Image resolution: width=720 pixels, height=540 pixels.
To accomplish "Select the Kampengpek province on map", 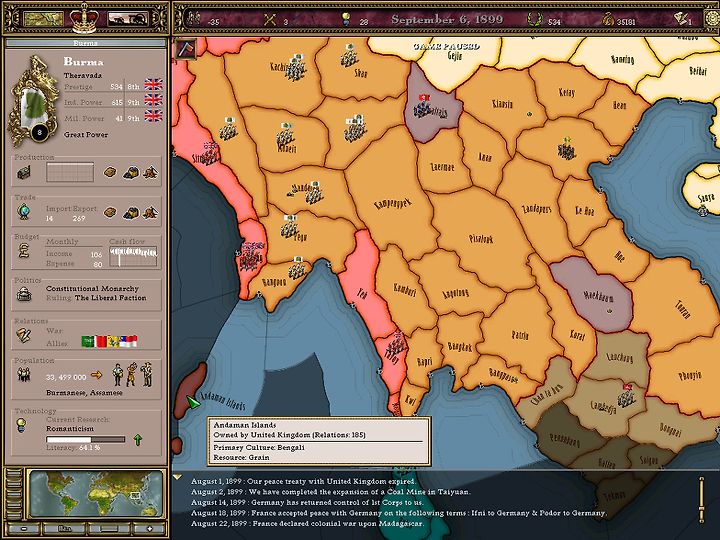I will pos(393,202).
